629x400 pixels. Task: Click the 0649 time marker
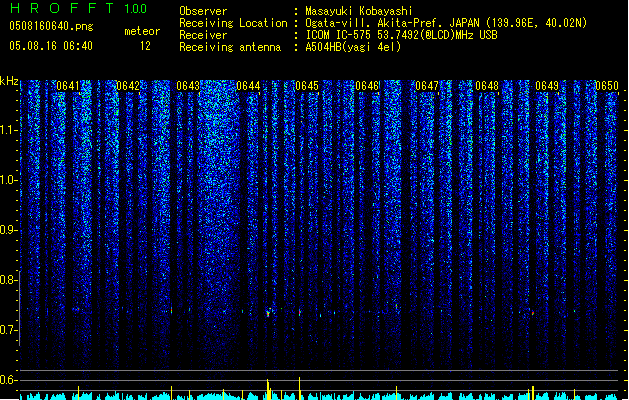pyautogui.click(x=547, y=86)
